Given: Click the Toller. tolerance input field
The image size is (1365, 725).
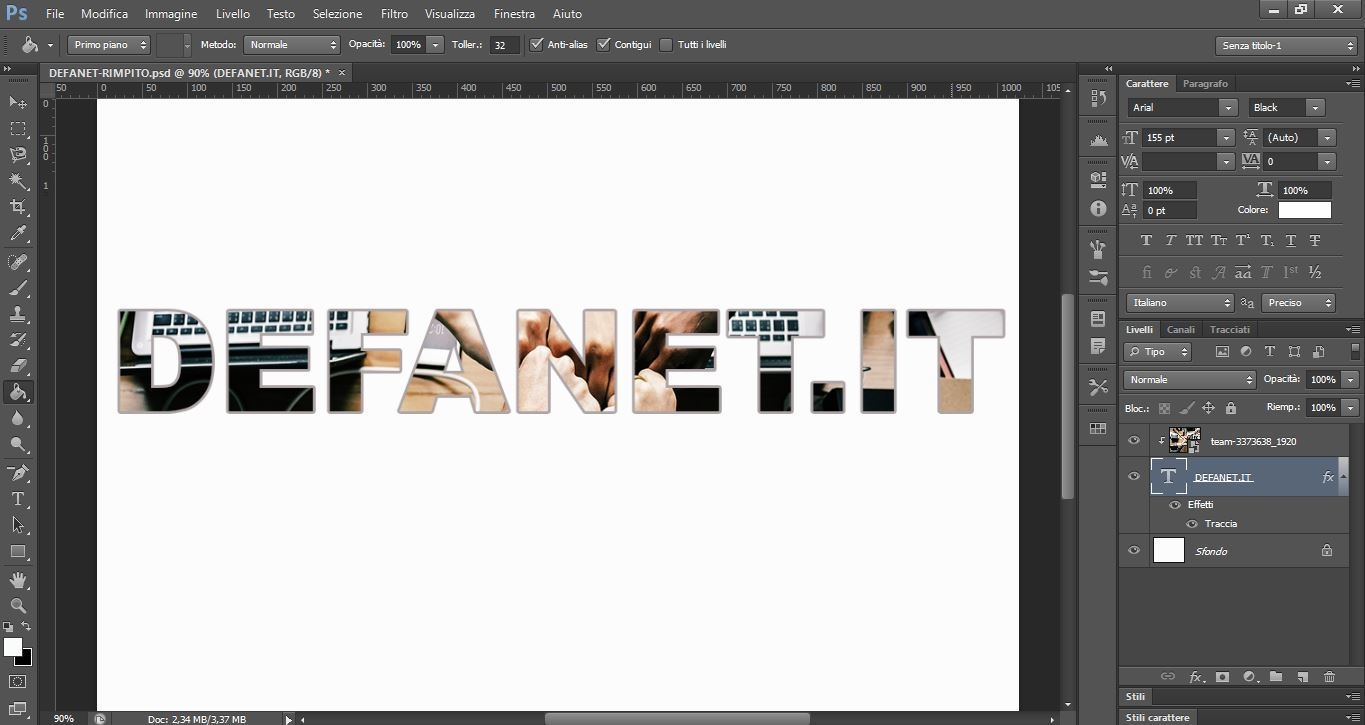Looking at the screenshot, I should [x=504, y=45].
